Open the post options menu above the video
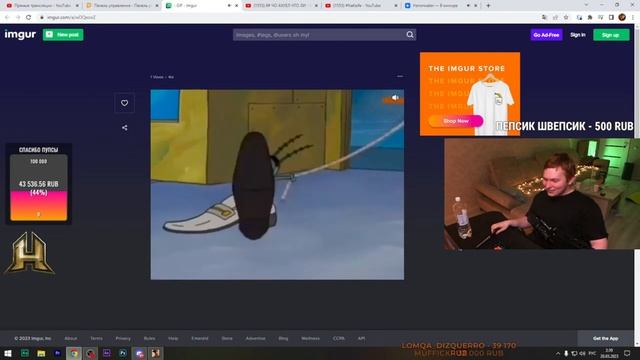 click(x=400, y=76)
